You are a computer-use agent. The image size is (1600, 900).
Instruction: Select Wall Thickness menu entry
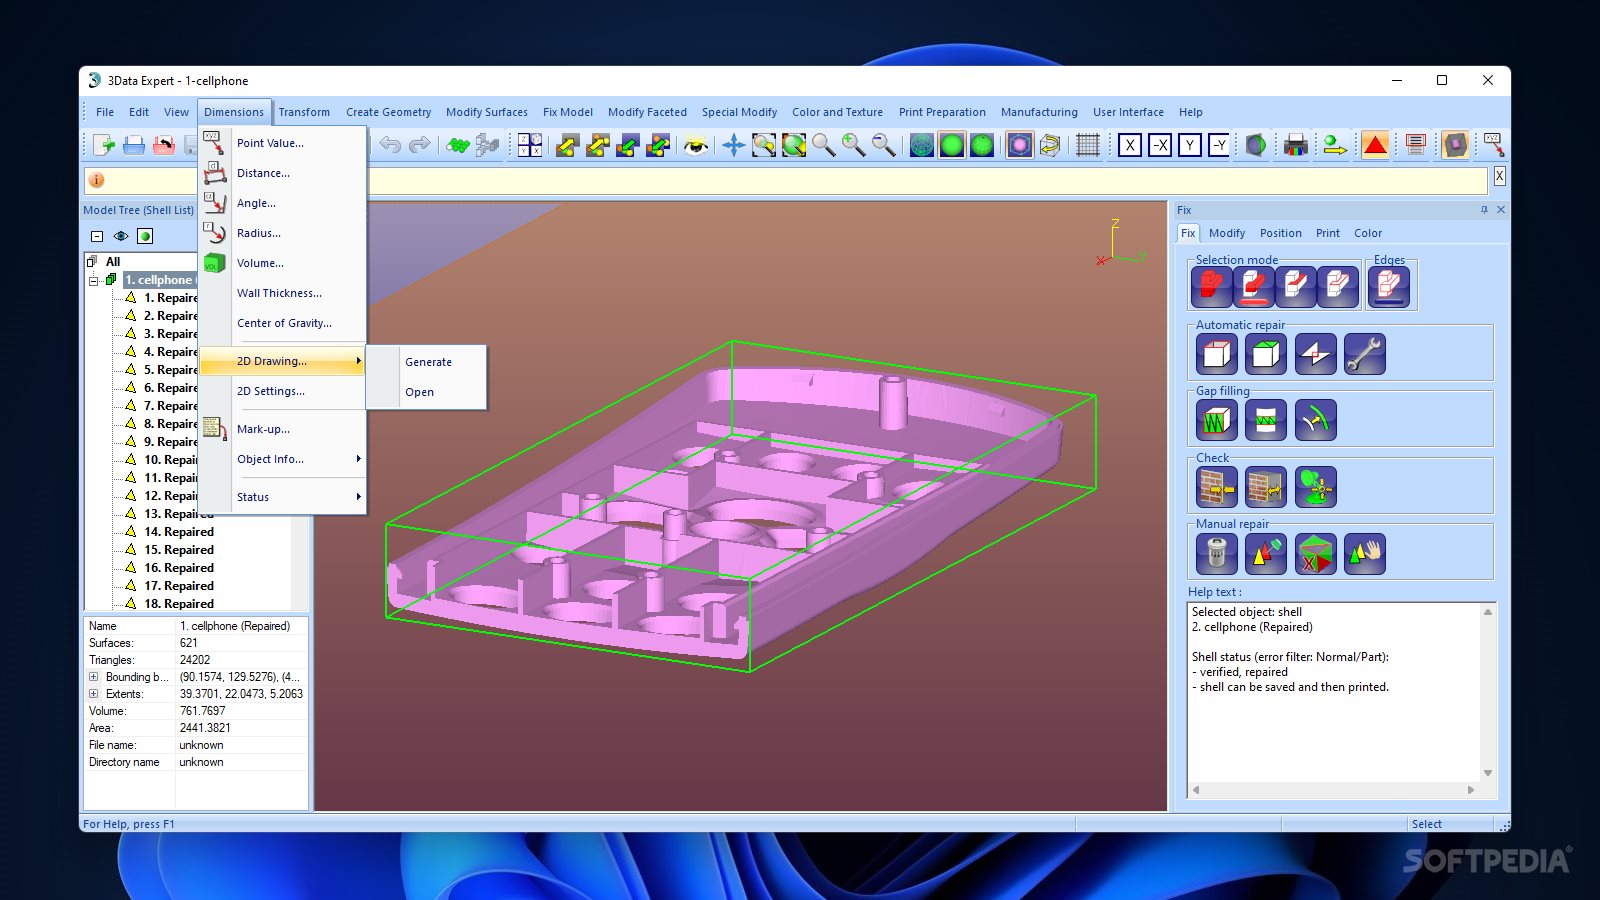[283, 293]
